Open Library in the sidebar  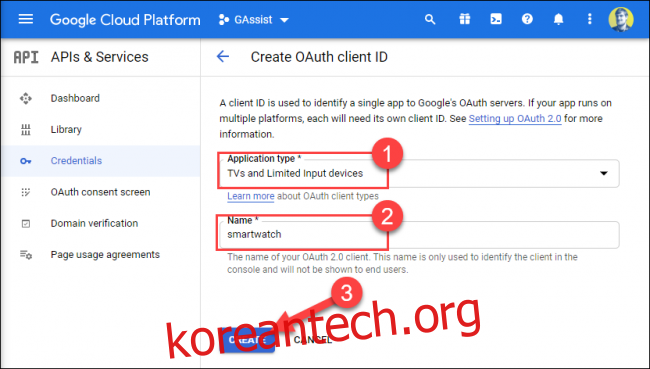click(100, 130)
